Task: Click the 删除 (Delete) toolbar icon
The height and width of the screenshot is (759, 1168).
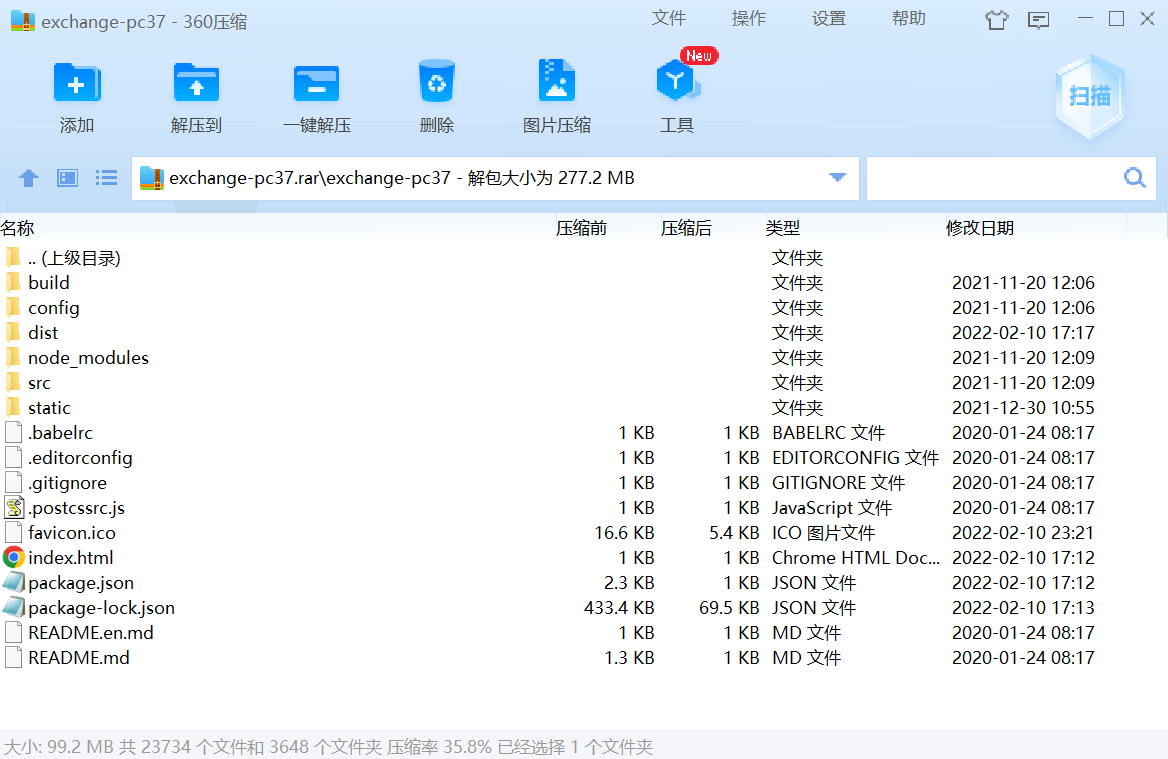Action: click(x=437, y=95)
